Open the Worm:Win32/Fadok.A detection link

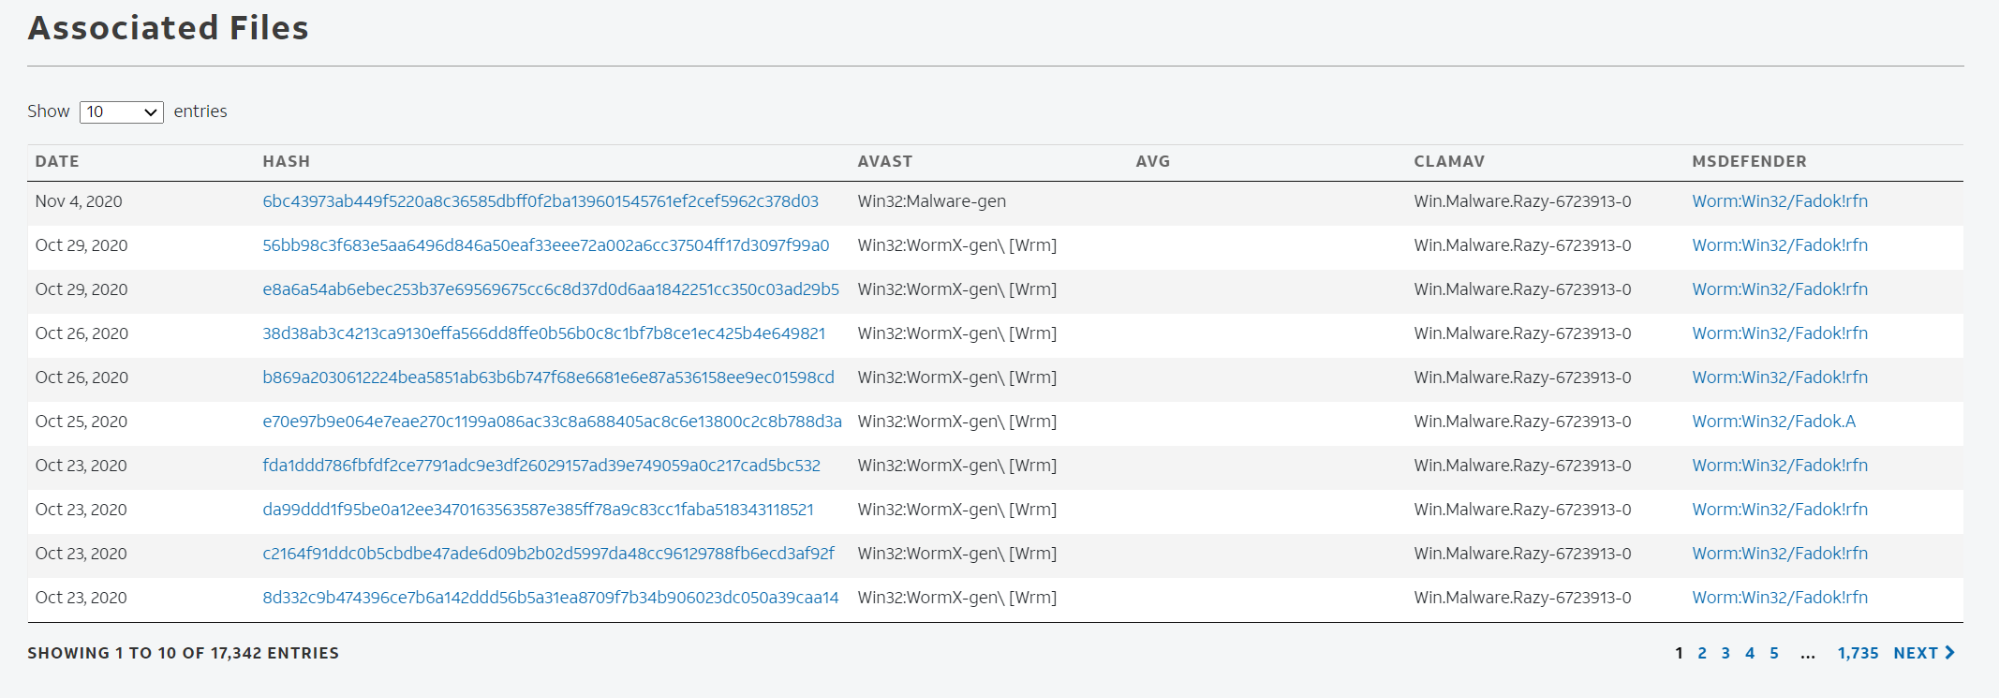coord(1773,421)
